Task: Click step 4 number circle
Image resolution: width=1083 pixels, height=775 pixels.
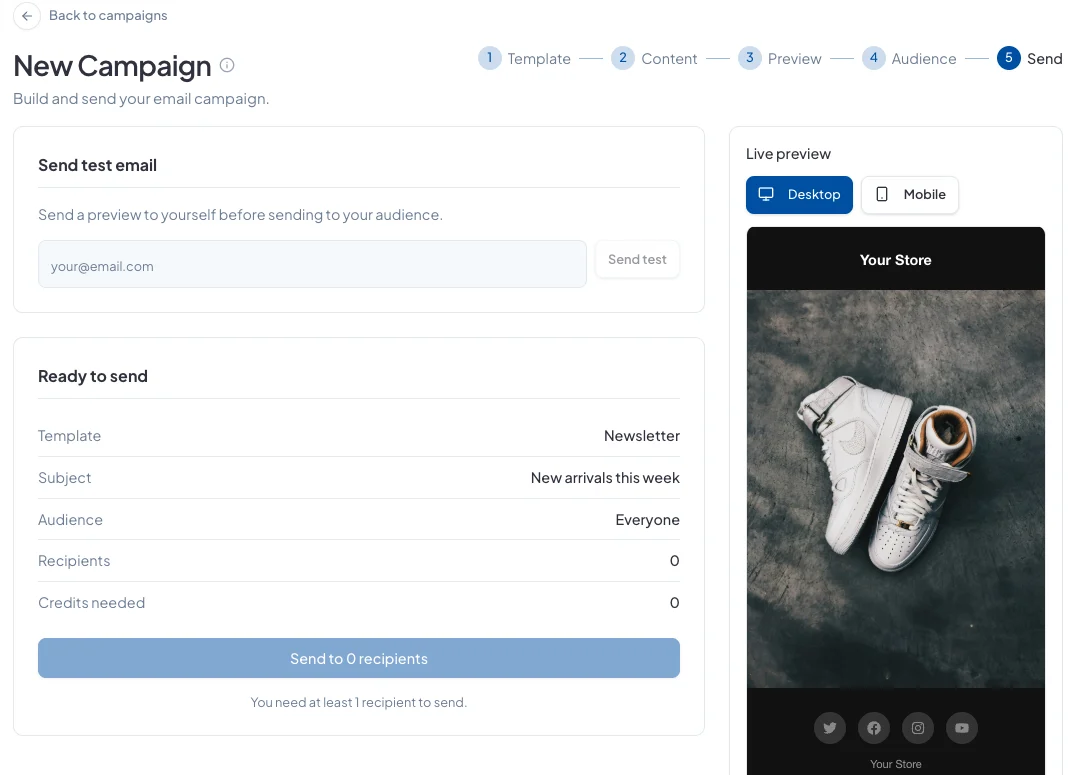Action: (x=873, y=58)
